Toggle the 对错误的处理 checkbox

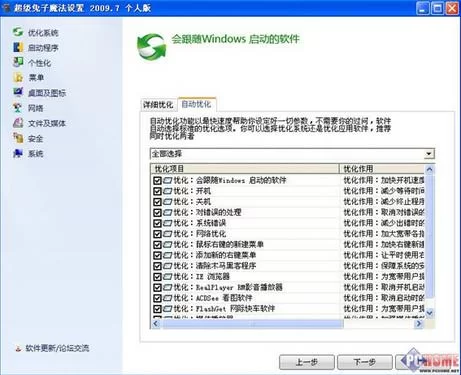157,213
